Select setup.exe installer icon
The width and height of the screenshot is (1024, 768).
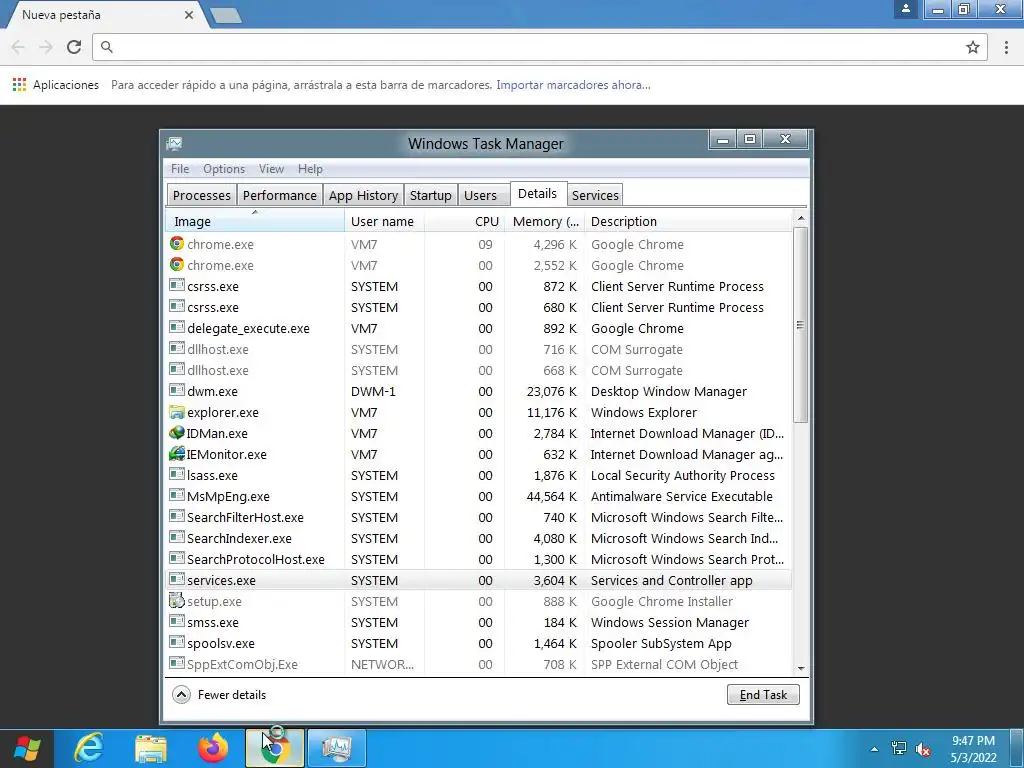tap(176, 600)
